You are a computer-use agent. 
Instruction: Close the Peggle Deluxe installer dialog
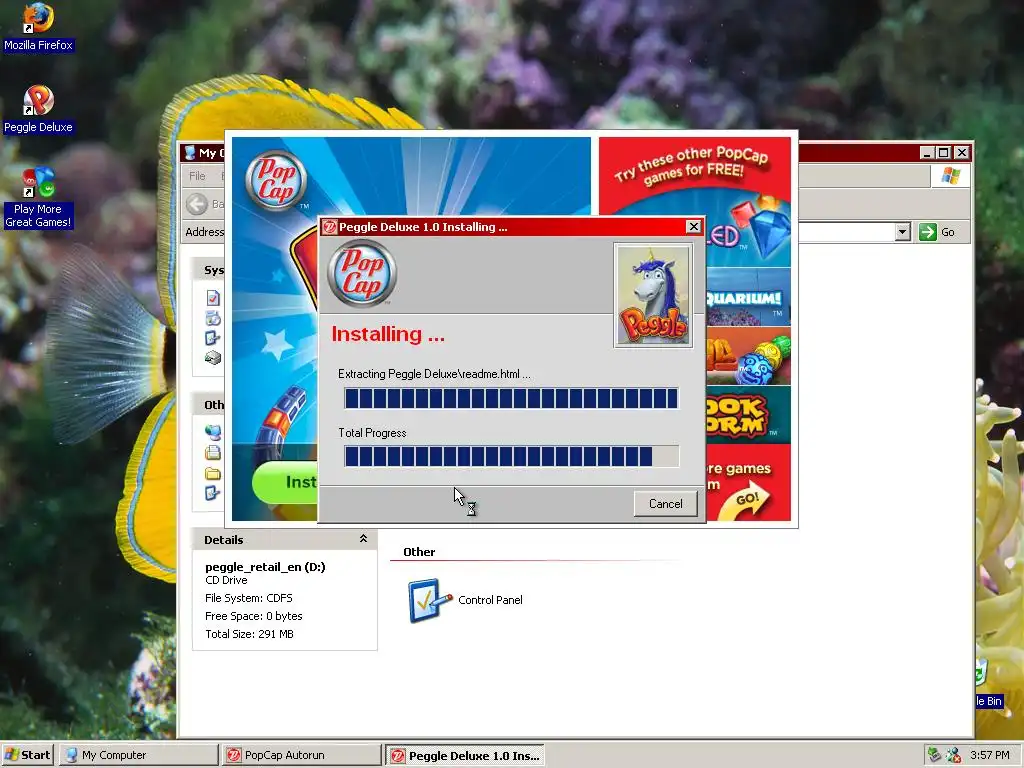tap(693, 227)
